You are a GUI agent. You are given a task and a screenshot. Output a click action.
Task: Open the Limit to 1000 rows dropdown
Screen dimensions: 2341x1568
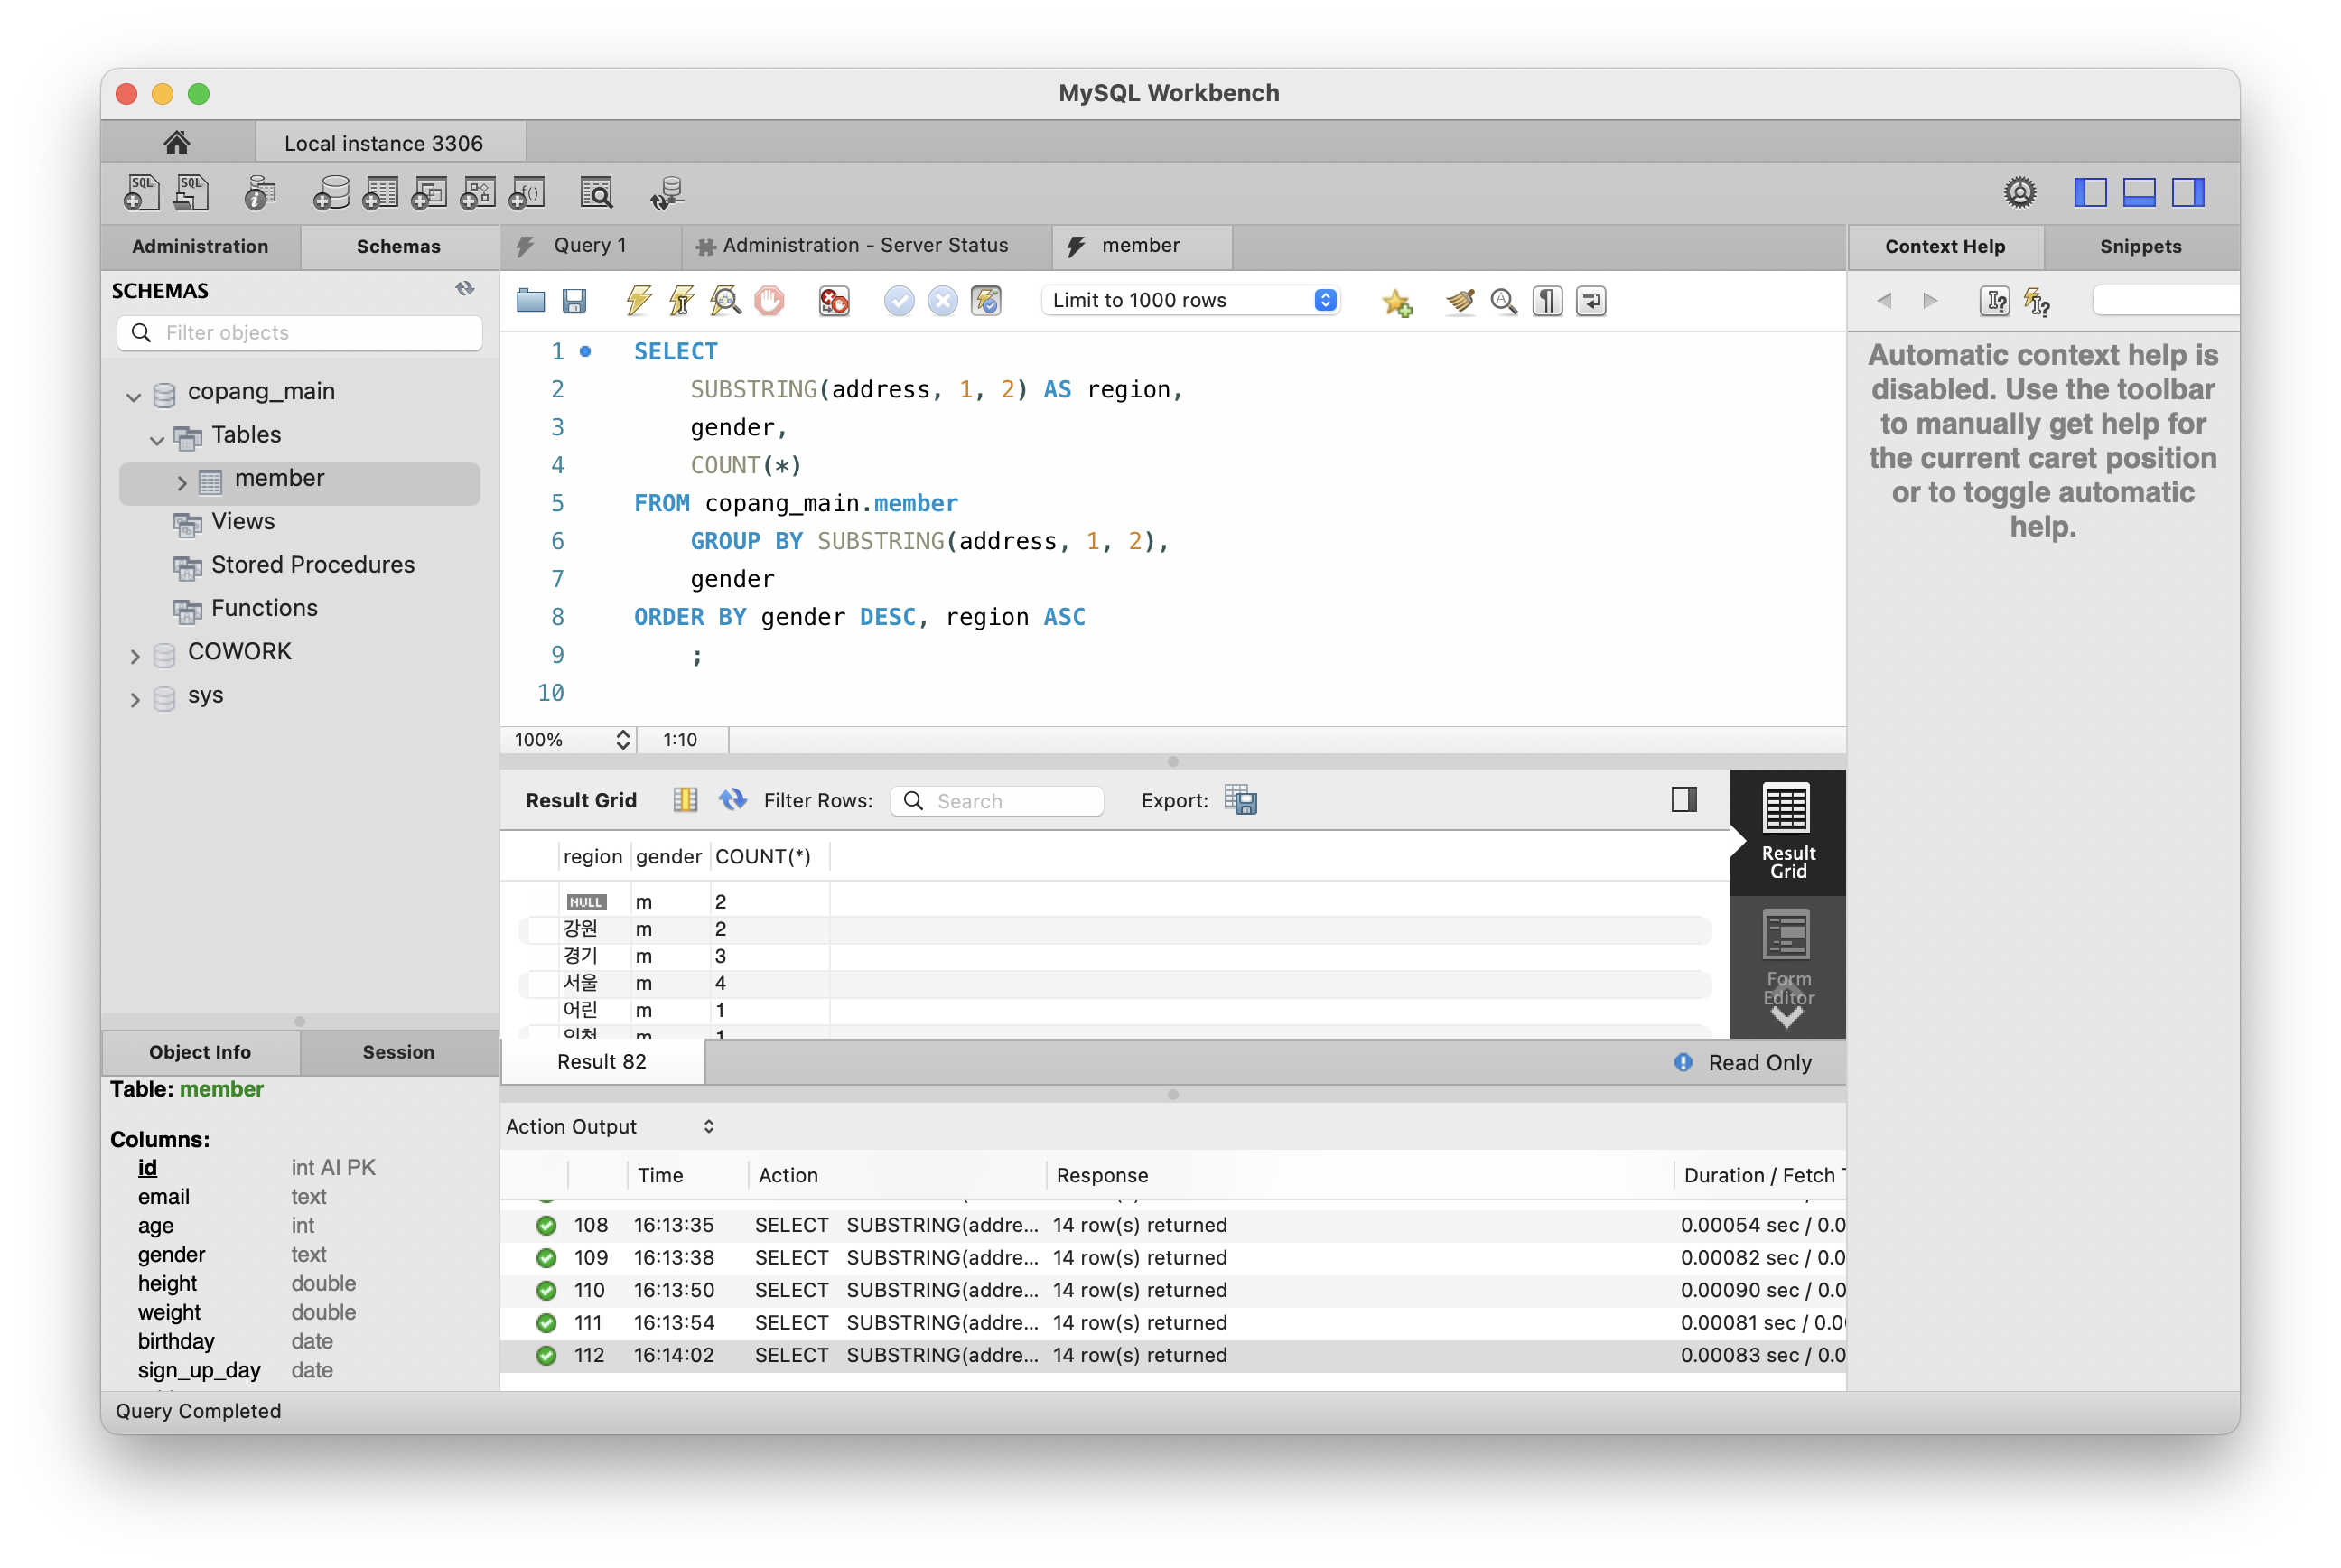[x=1191, y=300]
